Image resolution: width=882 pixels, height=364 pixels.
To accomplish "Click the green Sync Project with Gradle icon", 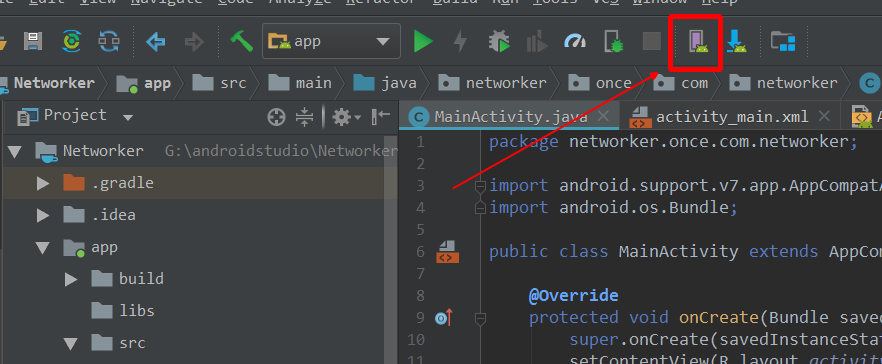I will pos(71,41).
